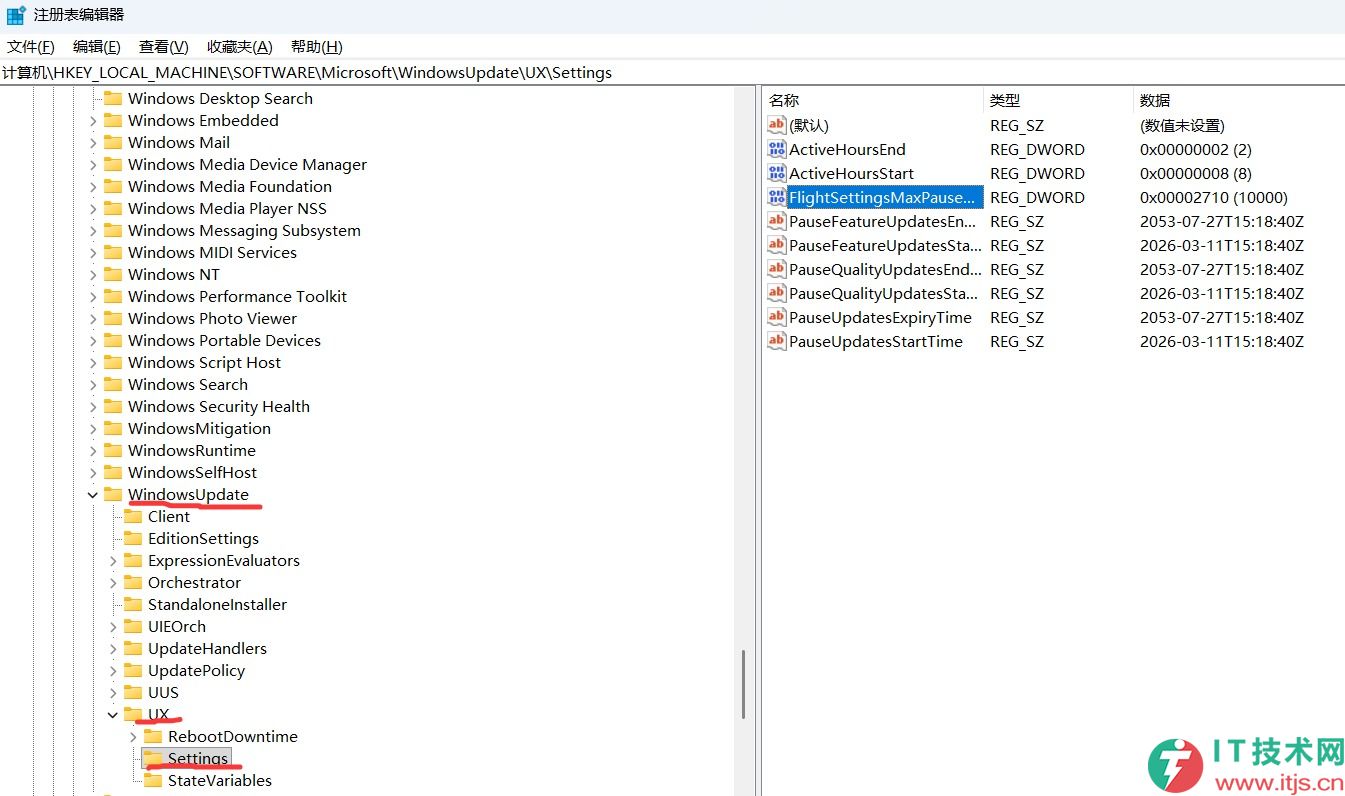Expand the Windows NT key
The image size is (1345, 796).
pyautogui.click(x=93, y=274)
